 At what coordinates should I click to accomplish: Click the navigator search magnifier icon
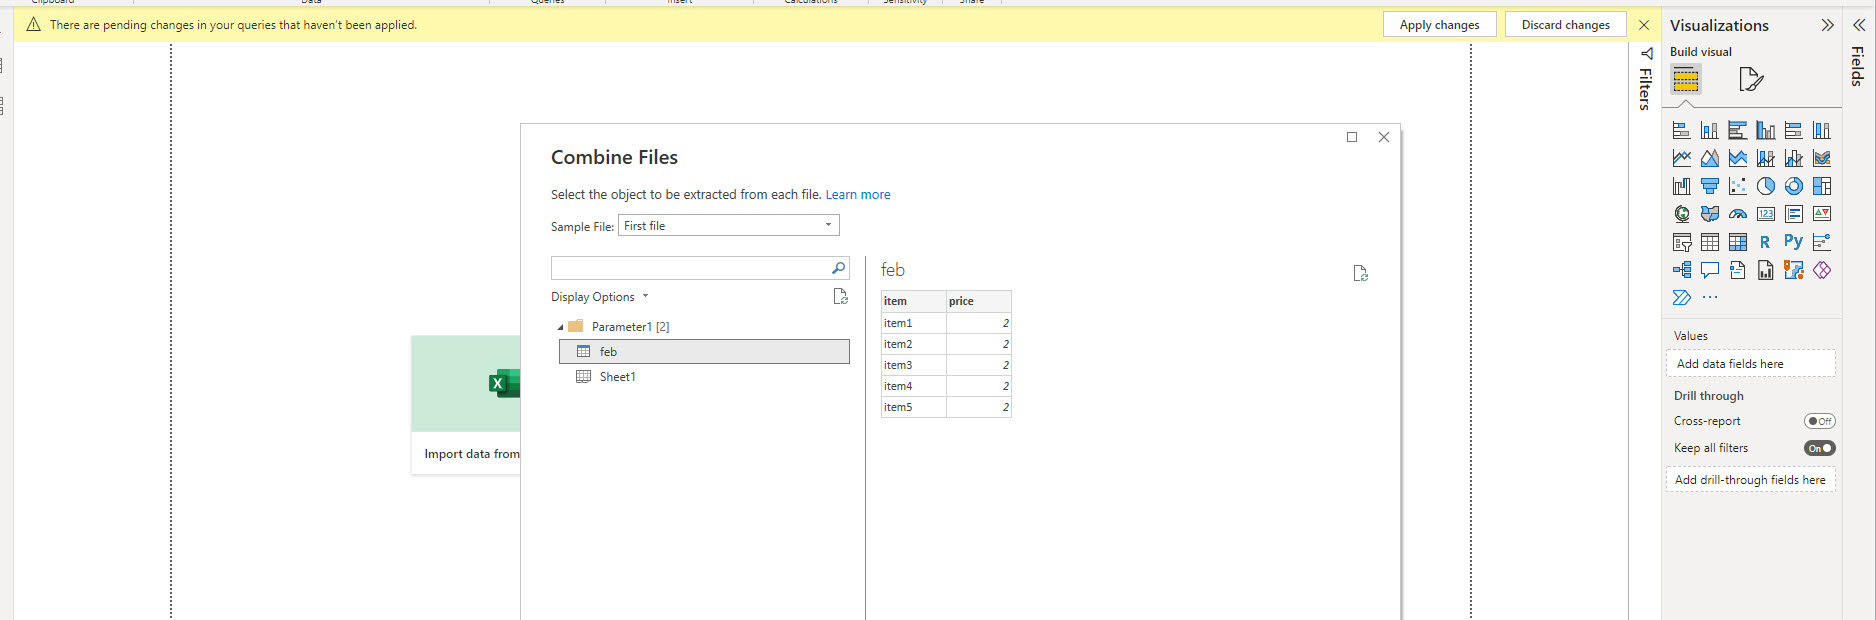click(x=839, y=268)
